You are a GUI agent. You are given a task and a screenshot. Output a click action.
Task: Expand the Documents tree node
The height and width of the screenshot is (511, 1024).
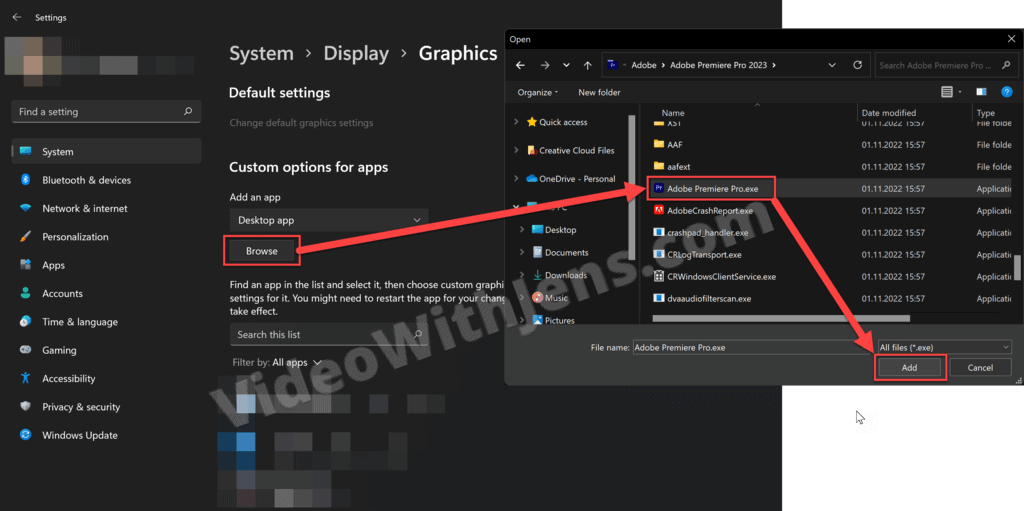[522, 252]
